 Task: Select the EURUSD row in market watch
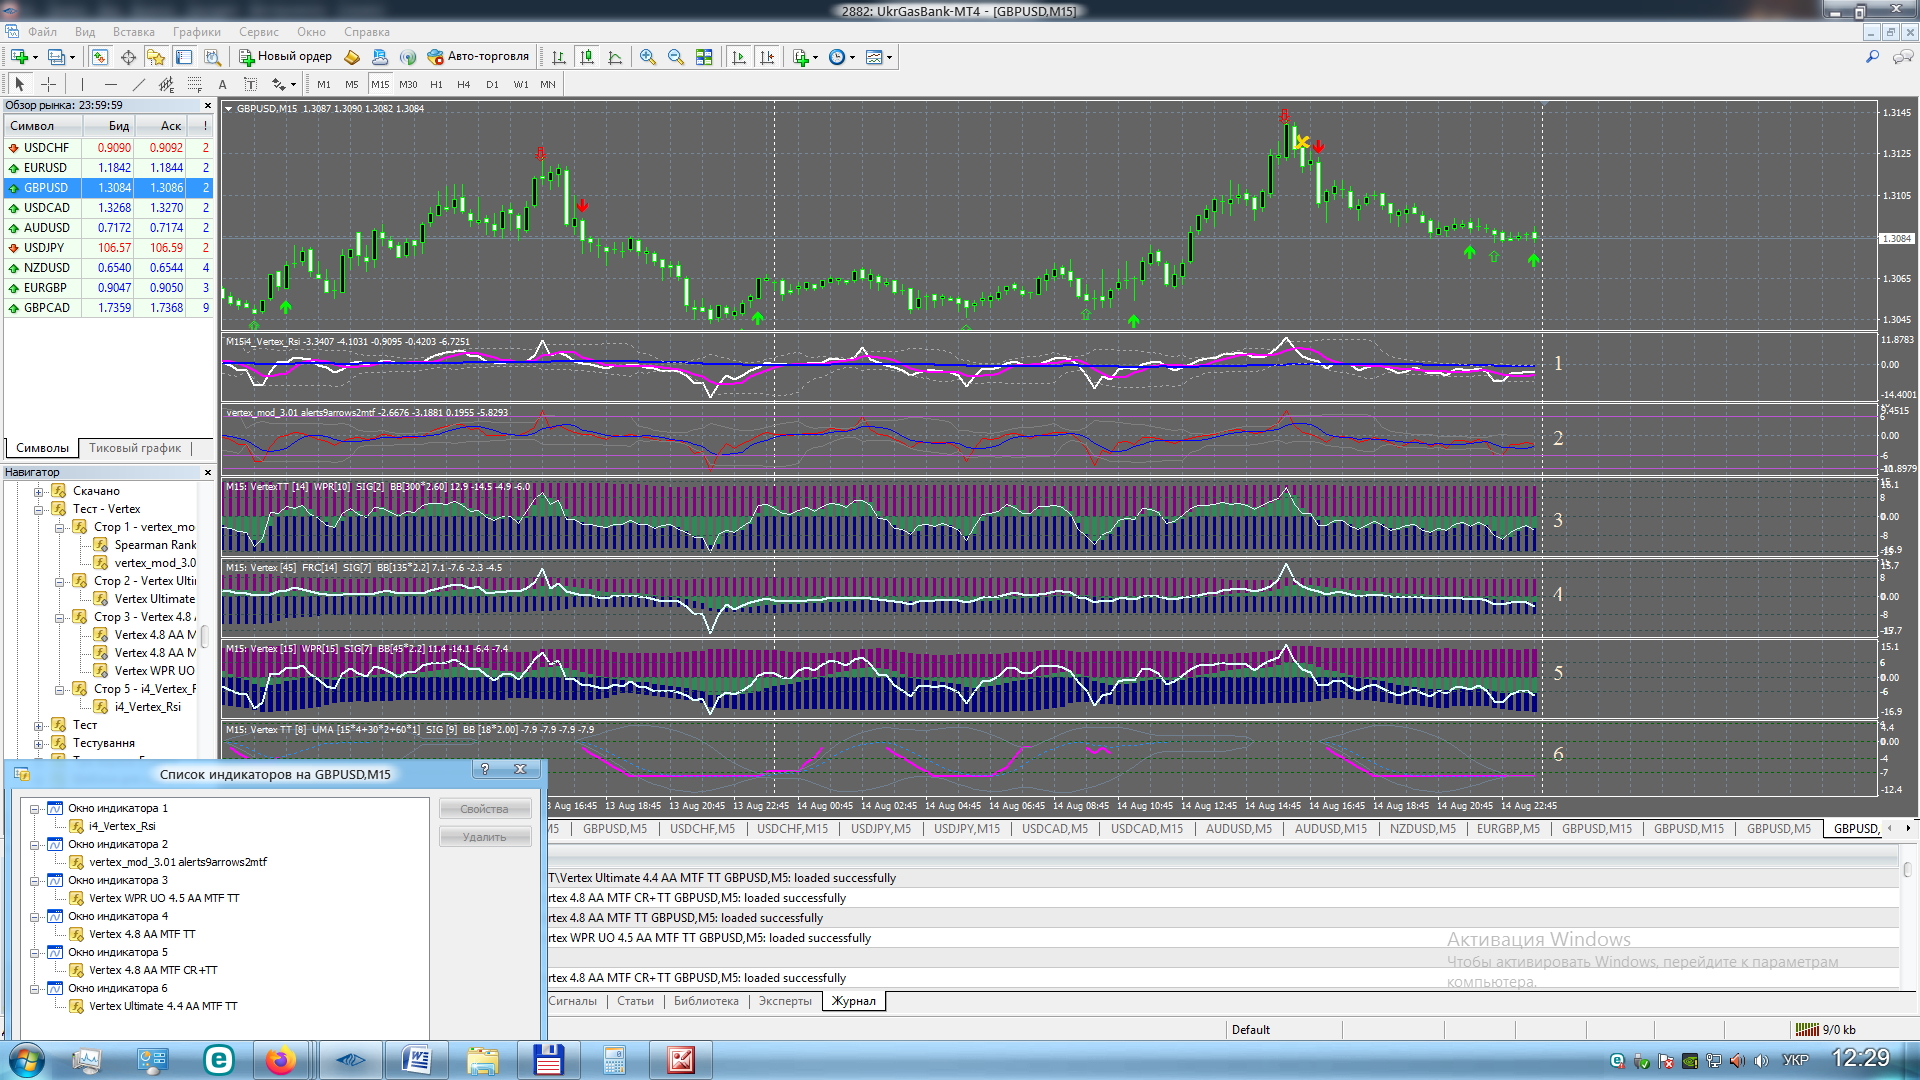(x=46, y=168)
